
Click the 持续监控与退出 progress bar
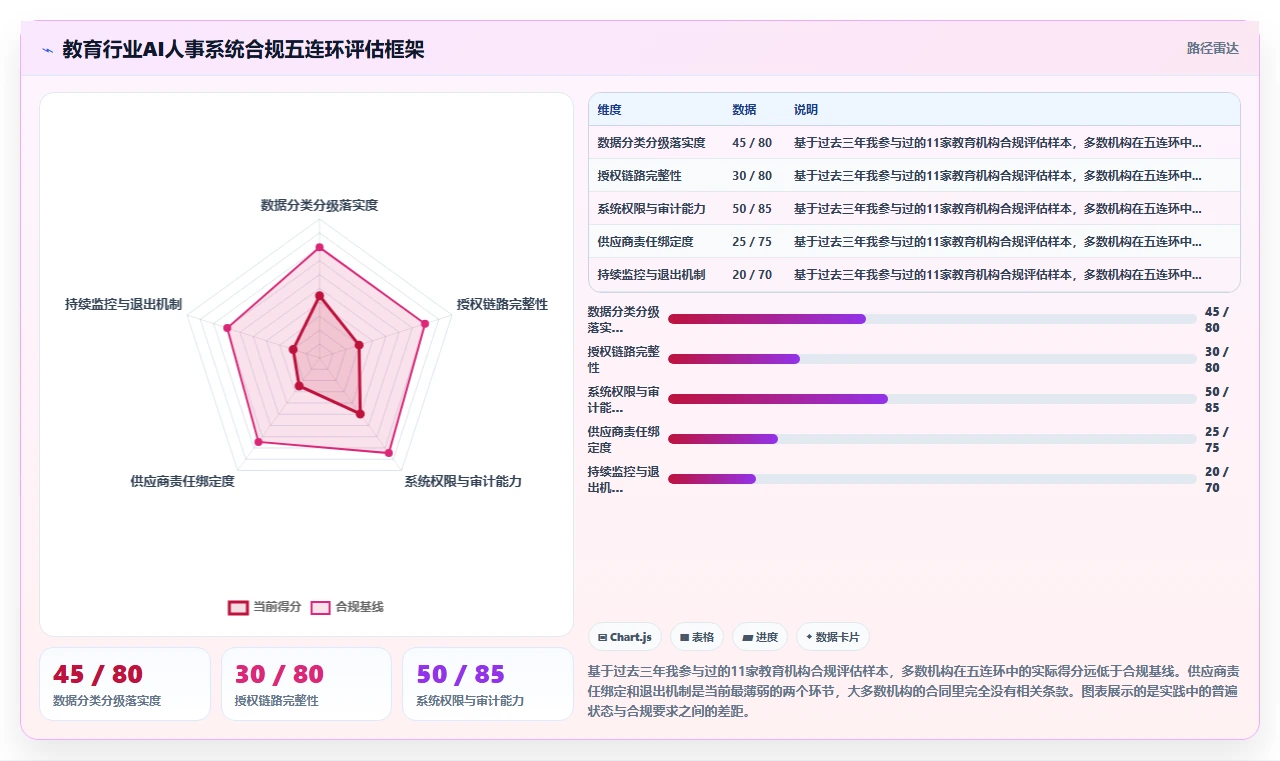pos(932,479)
